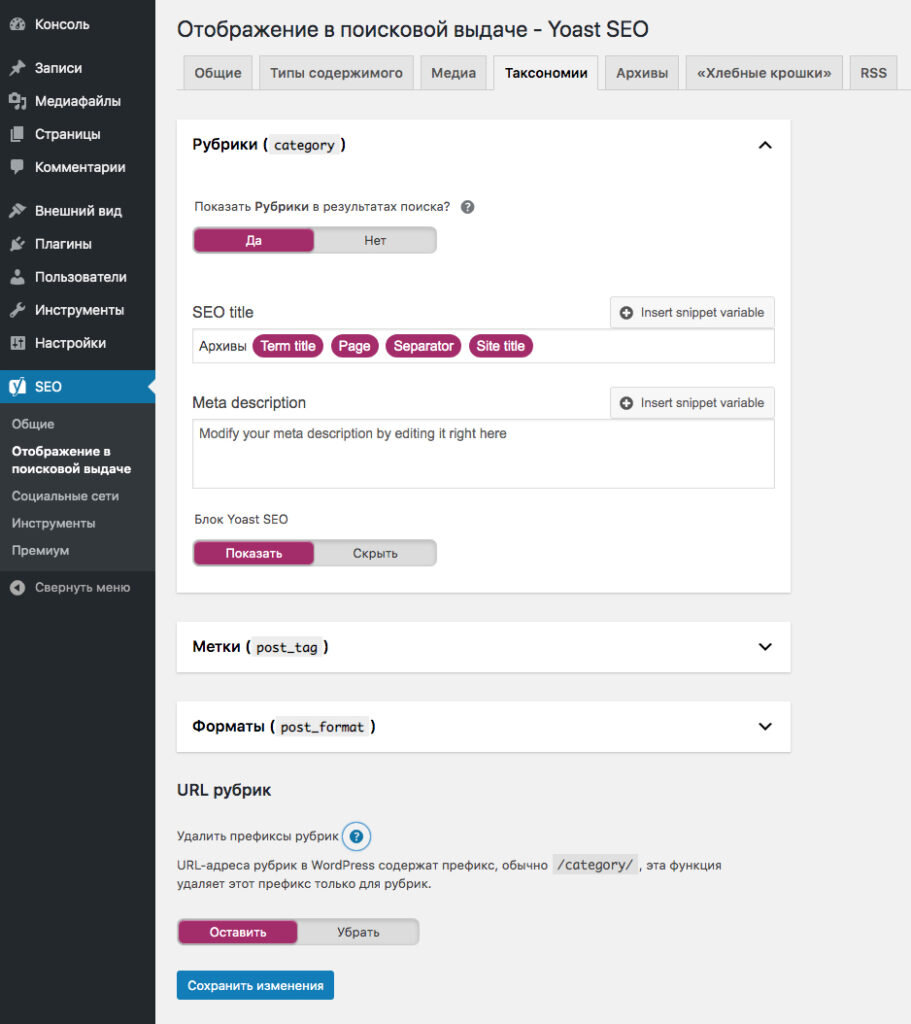Click inside the Meta description text area
This screenshot has width=911, height=1024.
[x=483, y=454]
